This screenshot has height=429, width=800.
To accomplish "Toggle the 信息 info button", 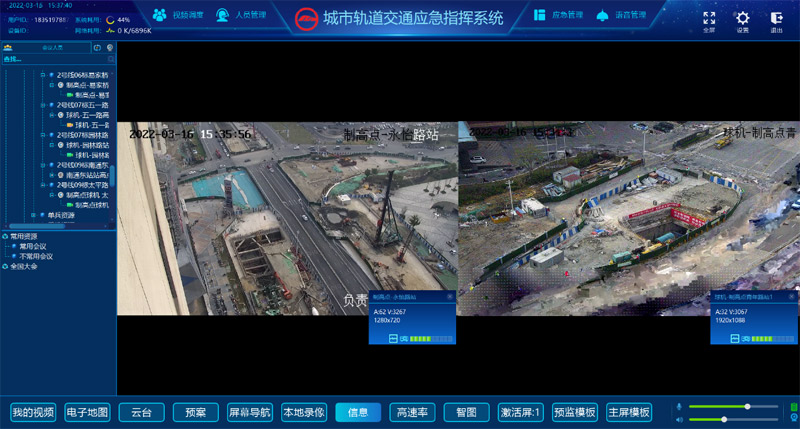I will [357, 412].
